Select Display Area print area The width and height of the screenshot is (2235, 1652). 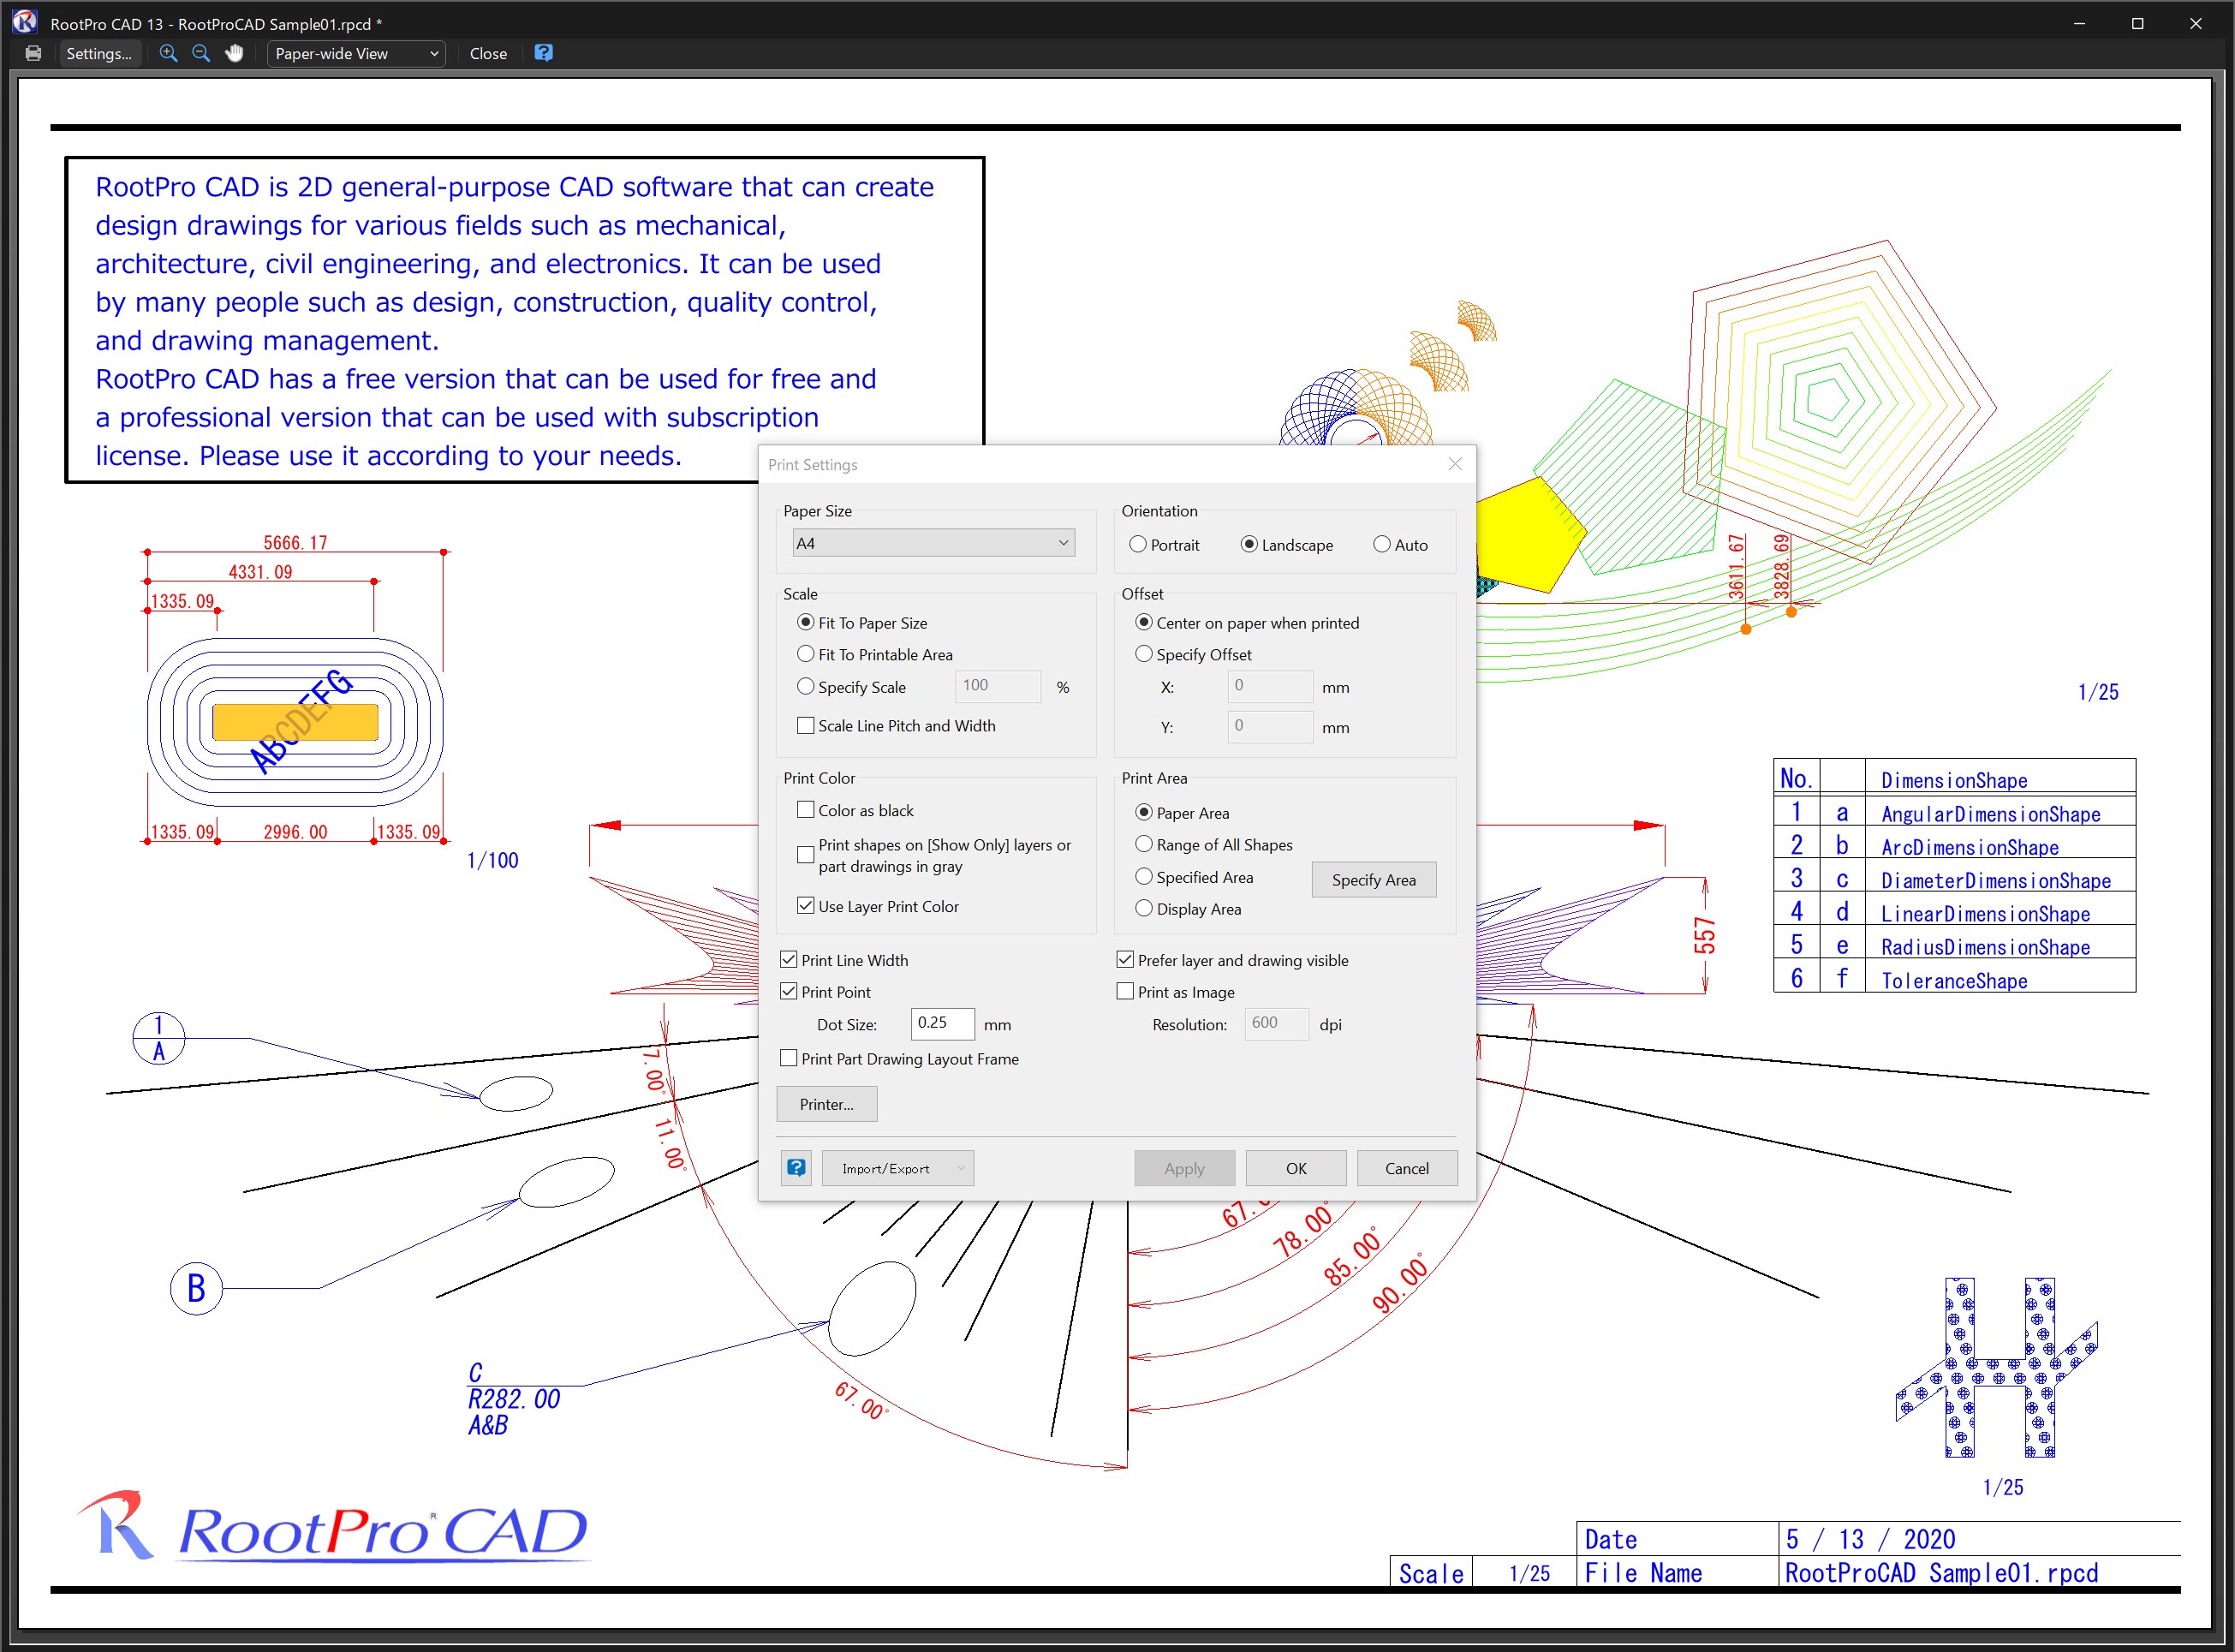1188,909
